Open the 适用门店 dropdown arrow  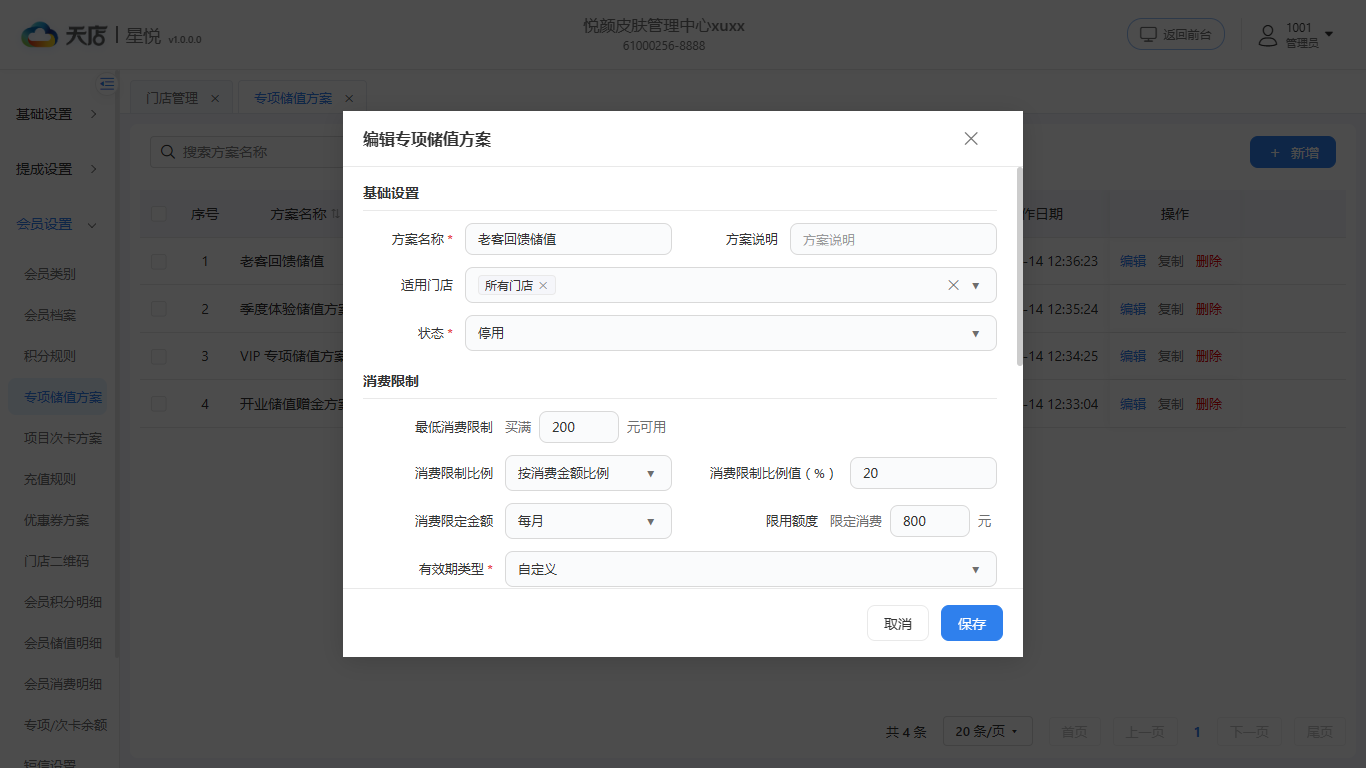click(976, 286)
